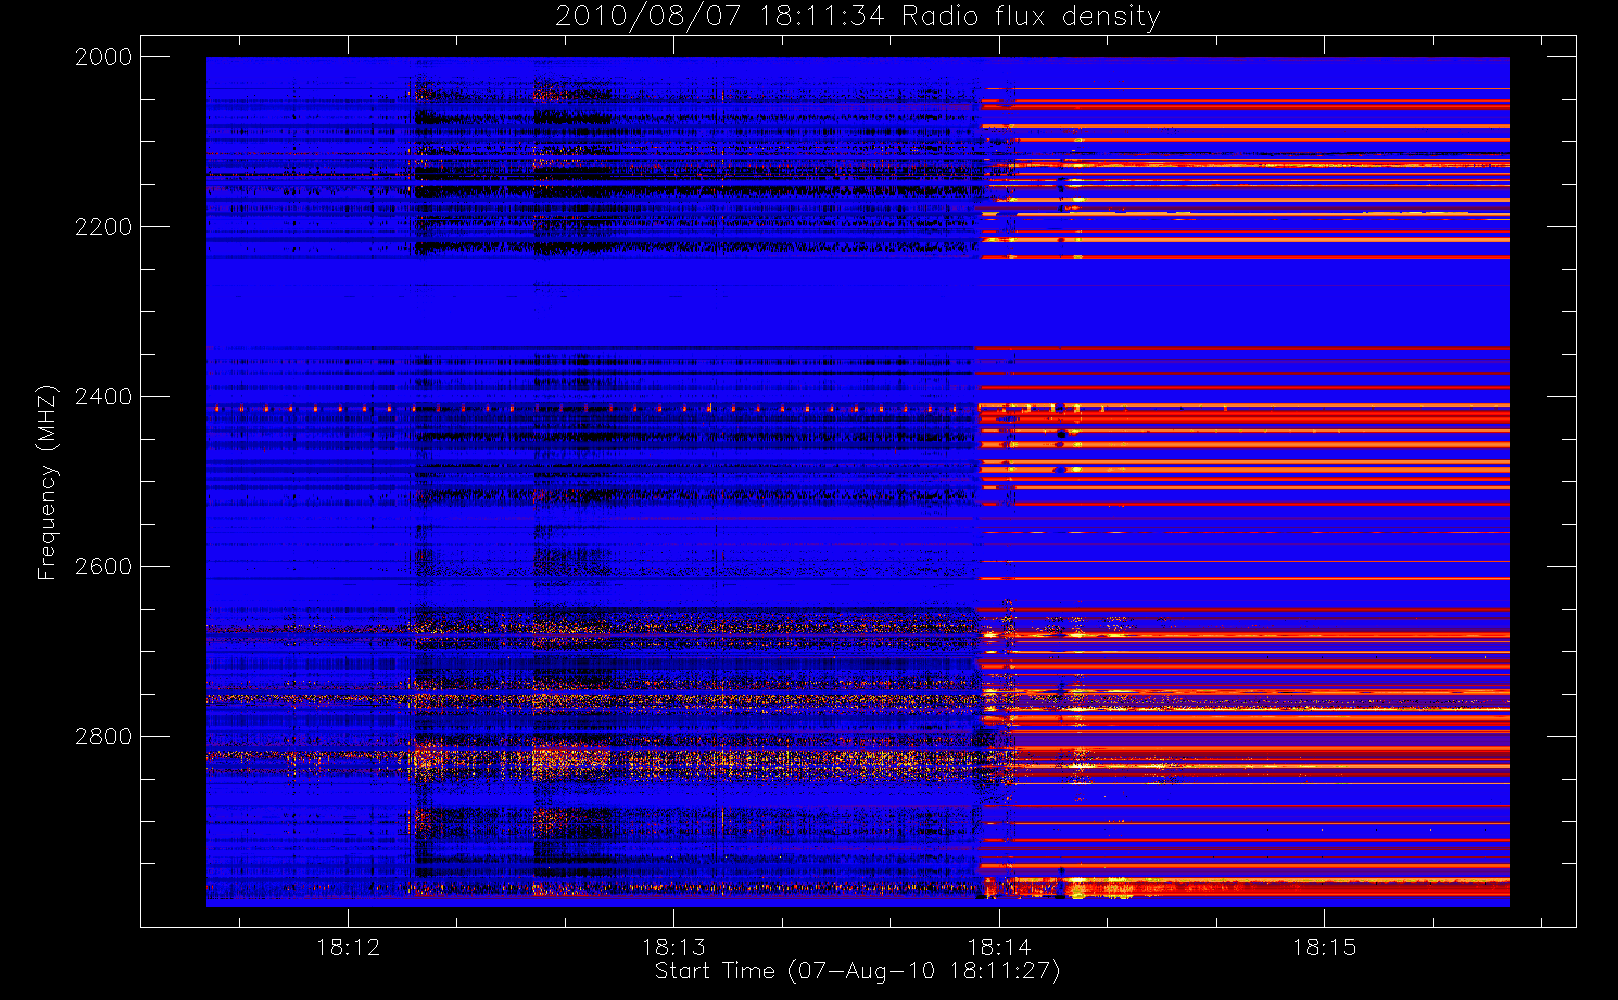
Task: Select the 2200 frequency tick label
Action: [x=104, y=227]
